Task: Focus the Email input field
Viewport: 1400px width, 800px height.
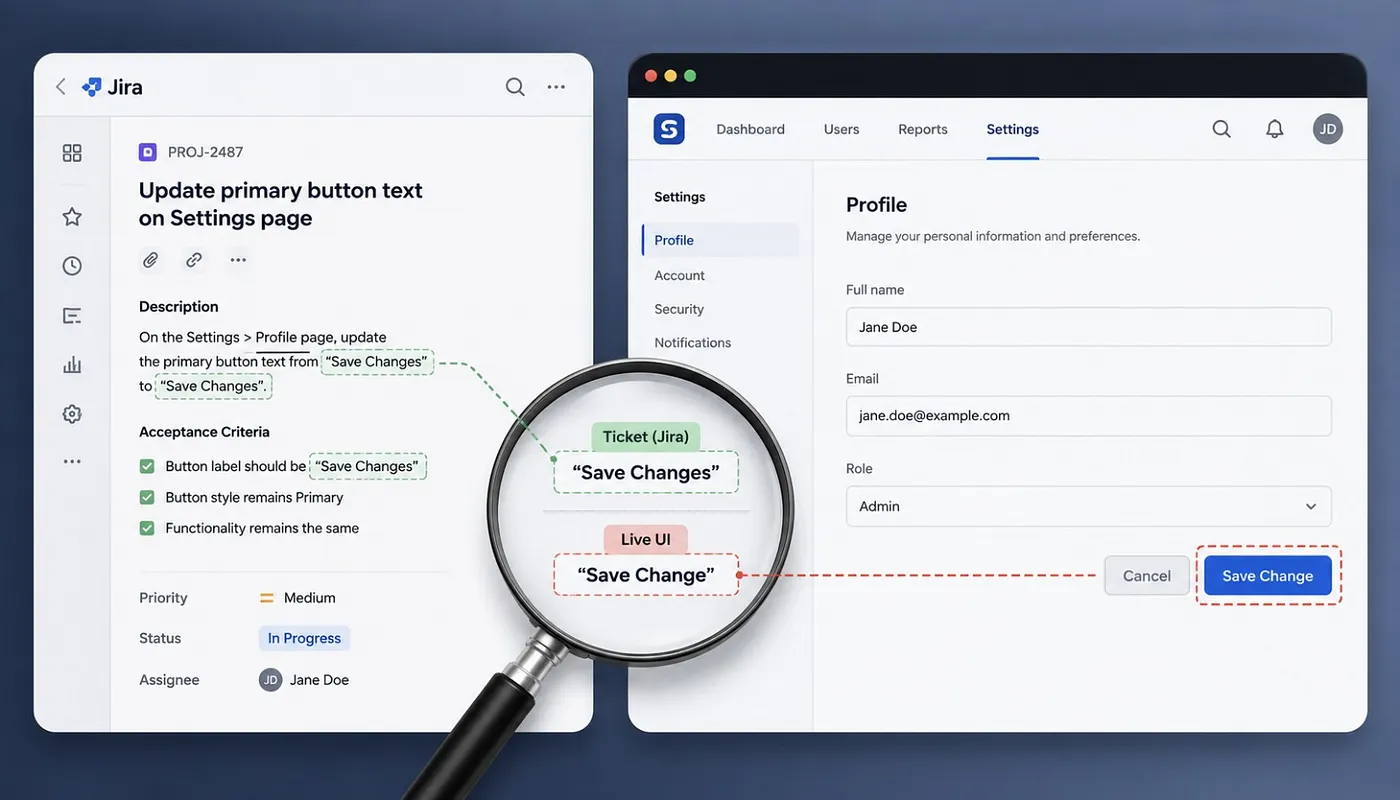Action: click(x=1088, y=415)
